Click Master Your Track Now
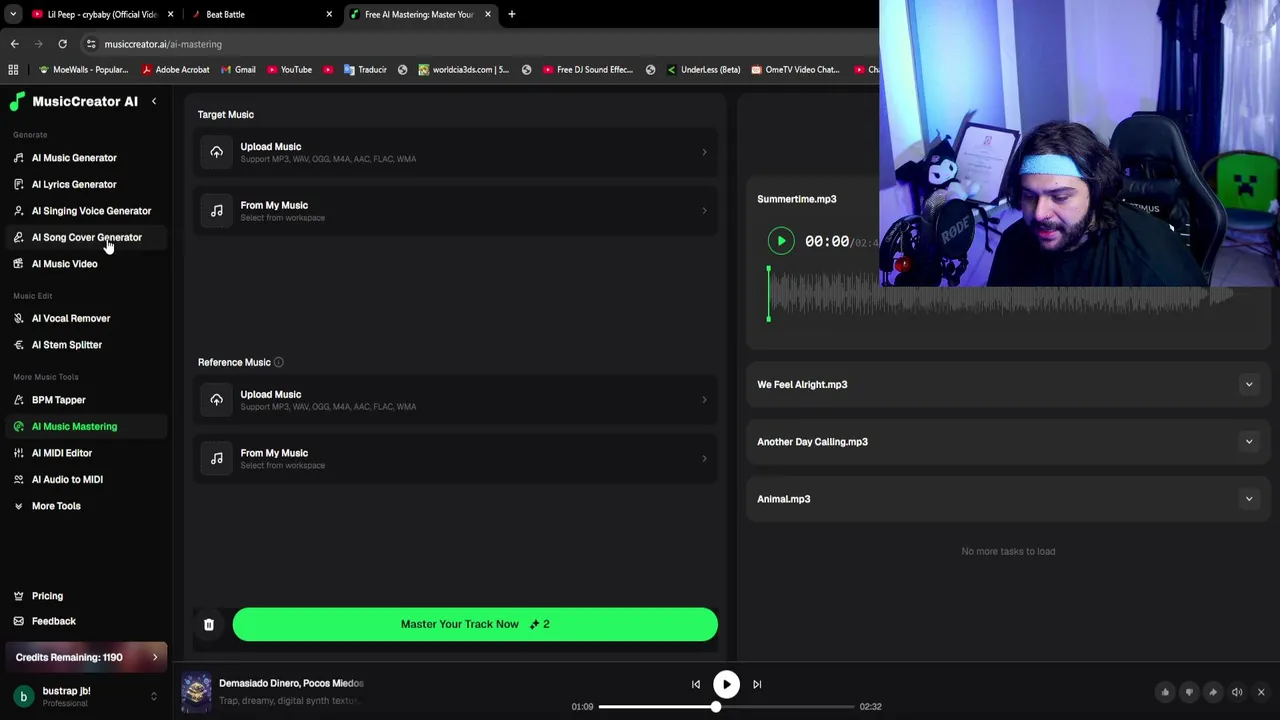 coord(475,624)
